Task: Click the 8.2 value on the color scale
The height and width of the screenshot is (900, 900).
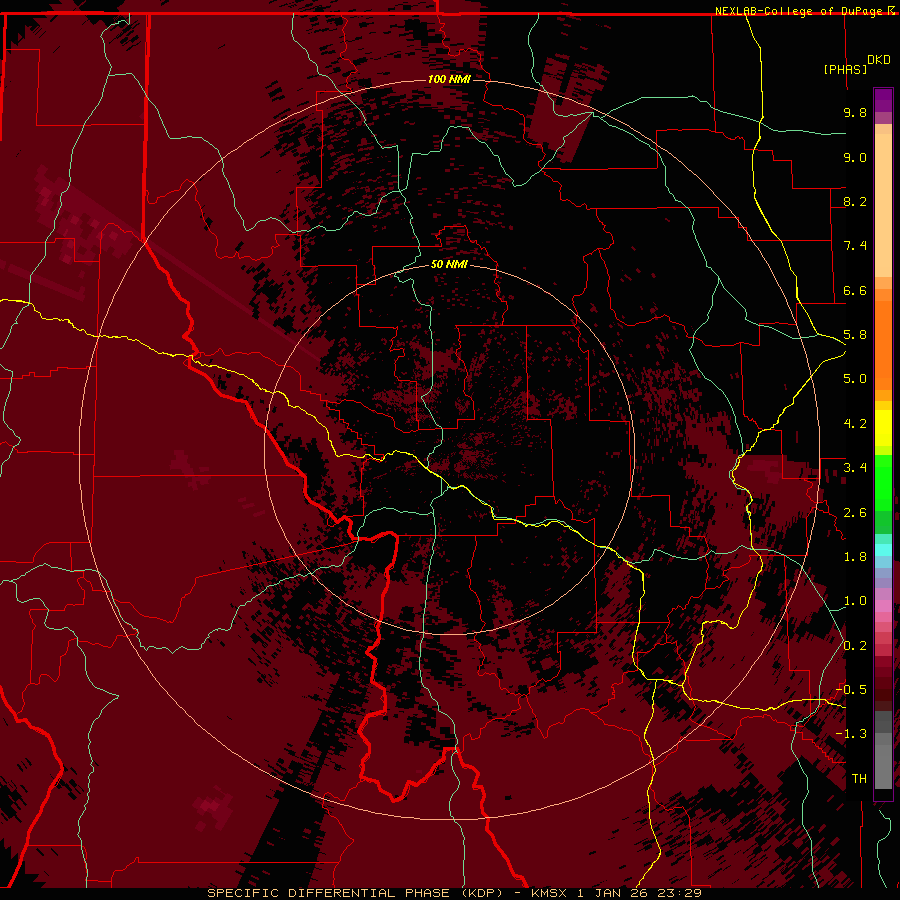Action: (x=855, y=201)
